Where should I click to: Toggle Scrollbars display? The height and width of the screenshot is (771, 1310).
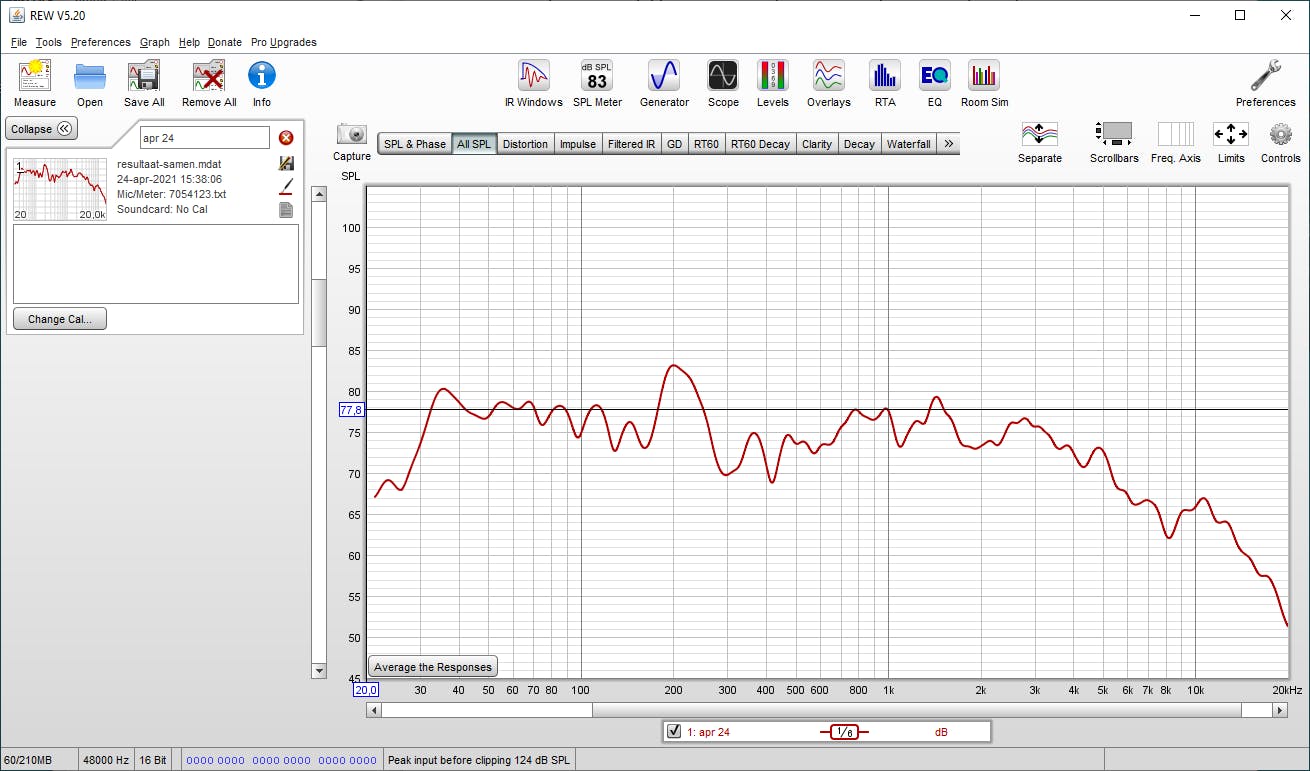tap(1114, 135)
